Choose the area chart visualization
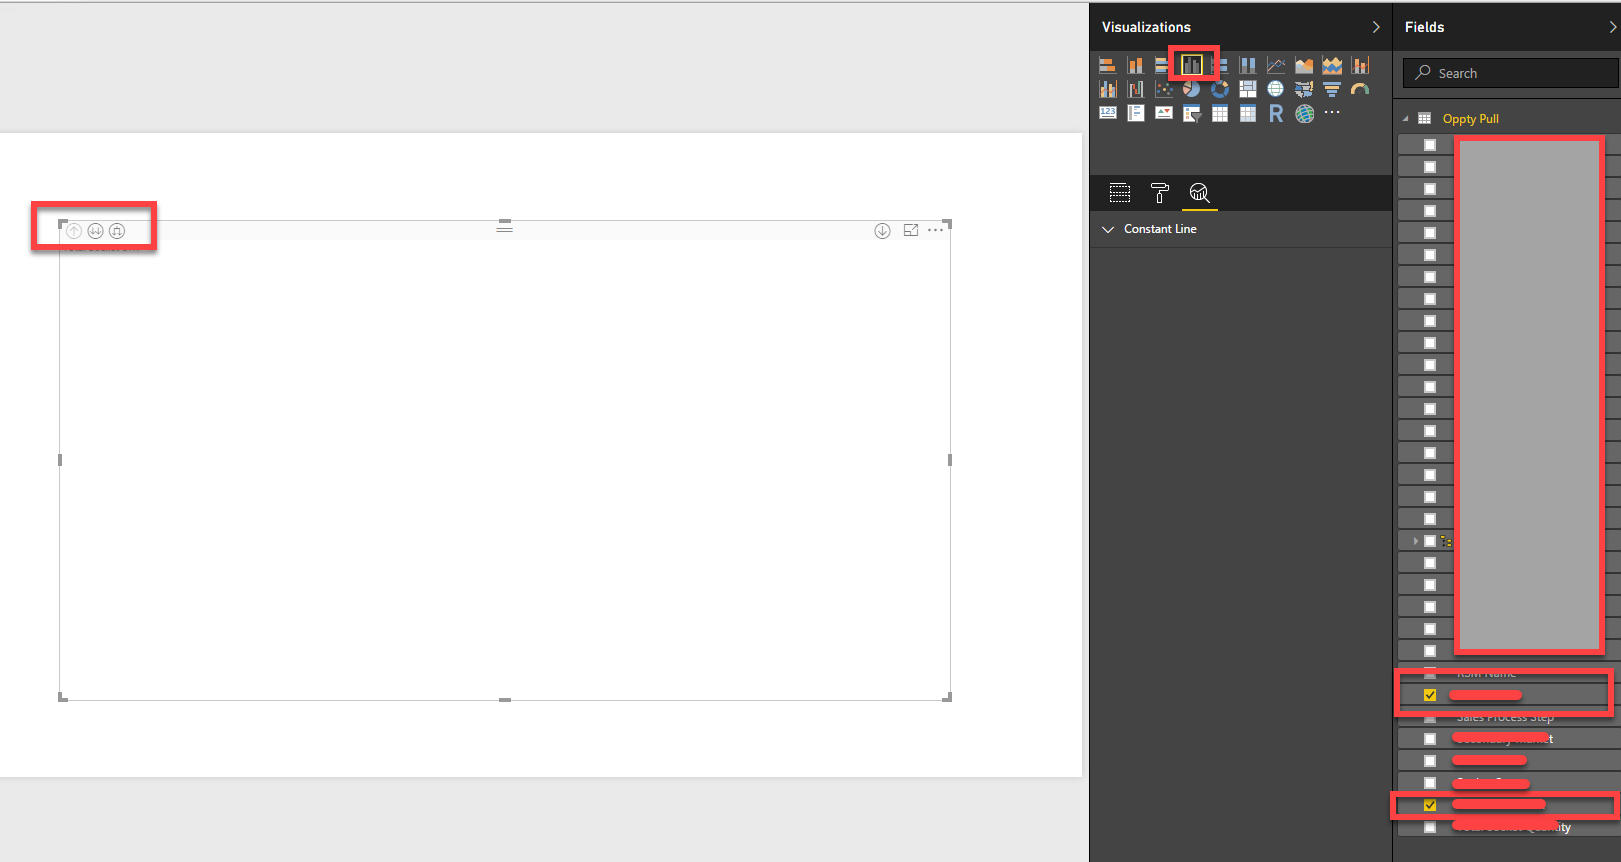 (1304, 65)
